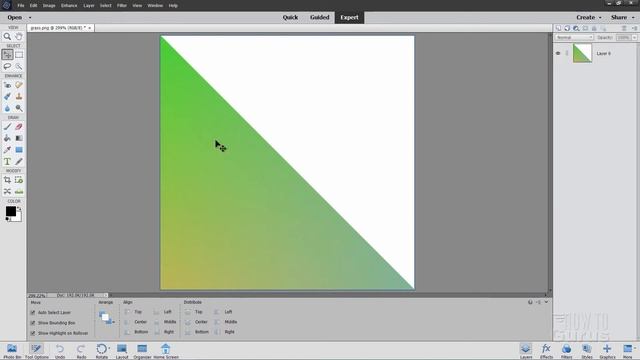The height and width of the screenshot is (360, 640).
Task: Select the Paint Bucket tool
Action: (x=7, y=138)
